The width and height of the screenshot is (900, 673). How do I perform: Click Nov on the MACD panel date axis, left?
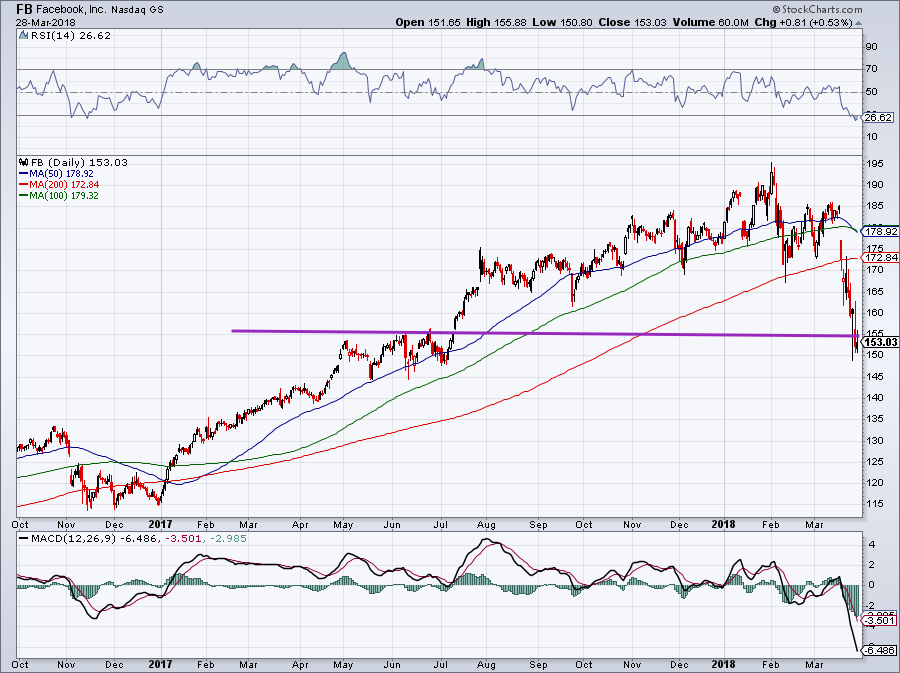point(67,664)
